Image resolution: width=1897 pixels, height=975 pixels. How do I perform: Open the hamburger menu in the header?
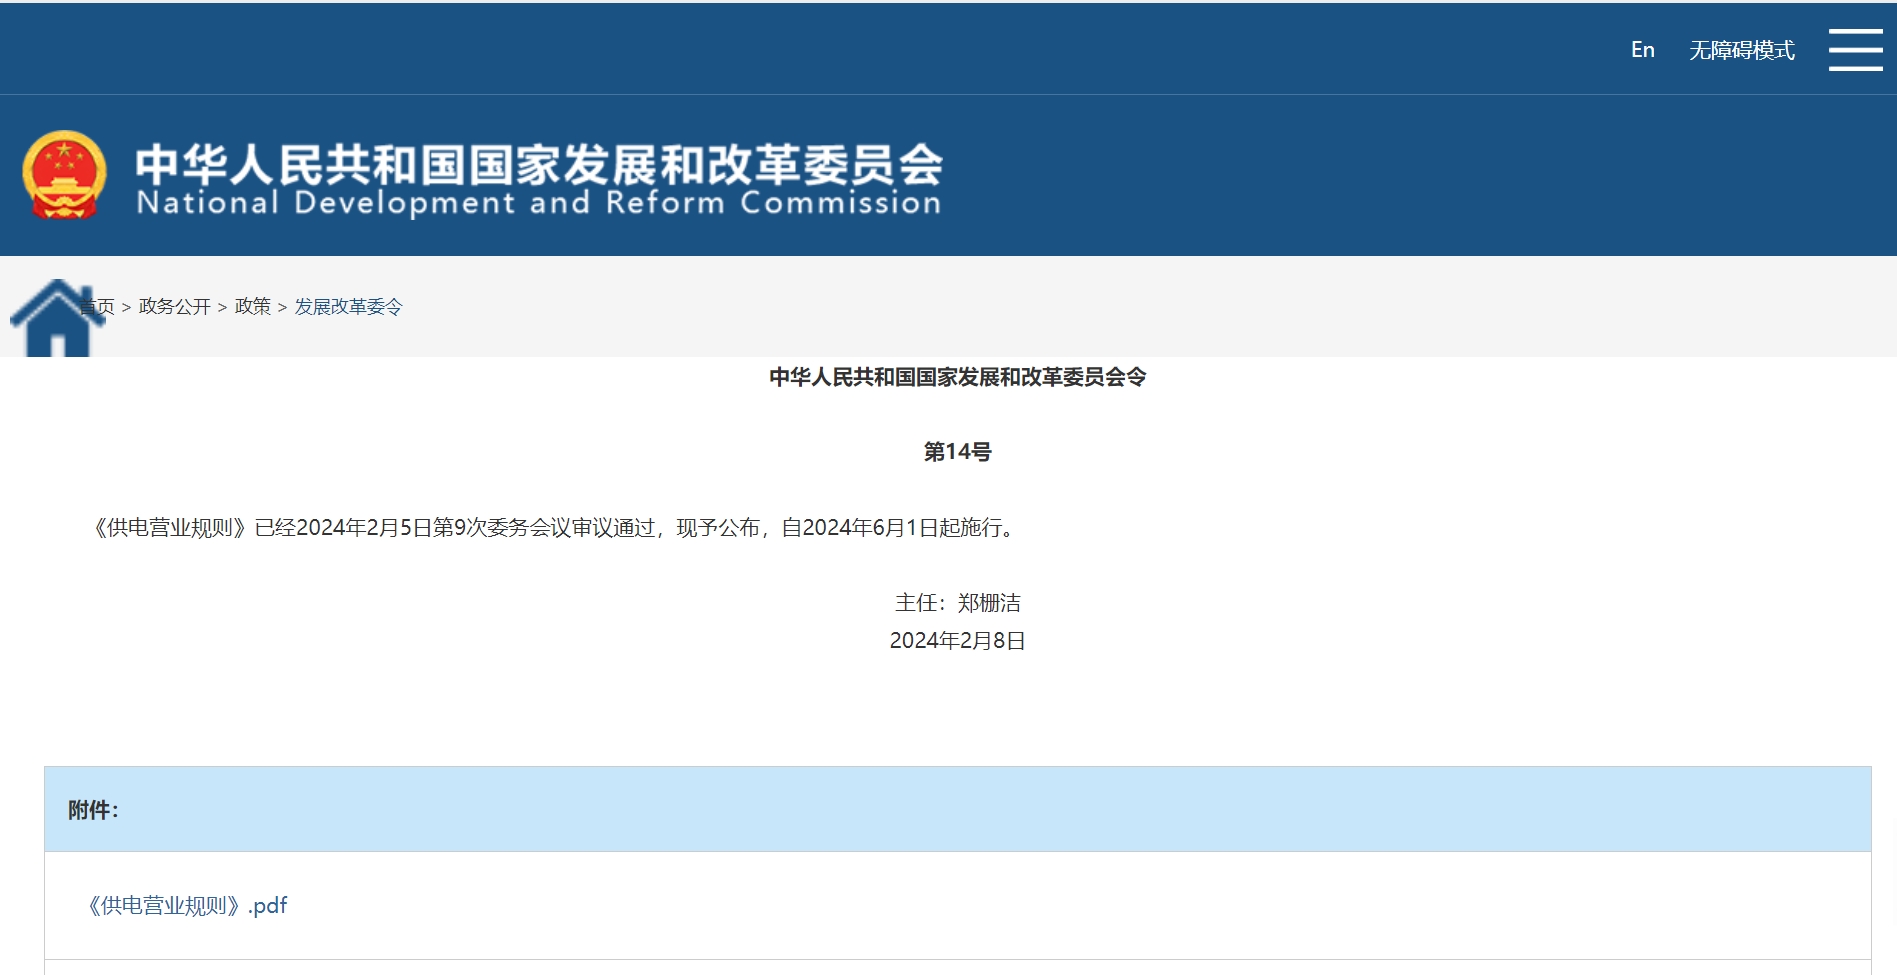[x=1855, y=49]
